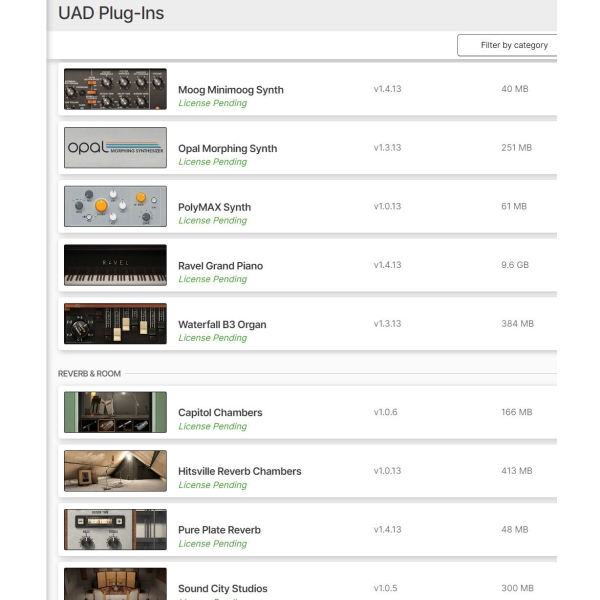Click the 166 MB size value
Image resolution: width=600 pixels, height=600 pixels.
517,412
